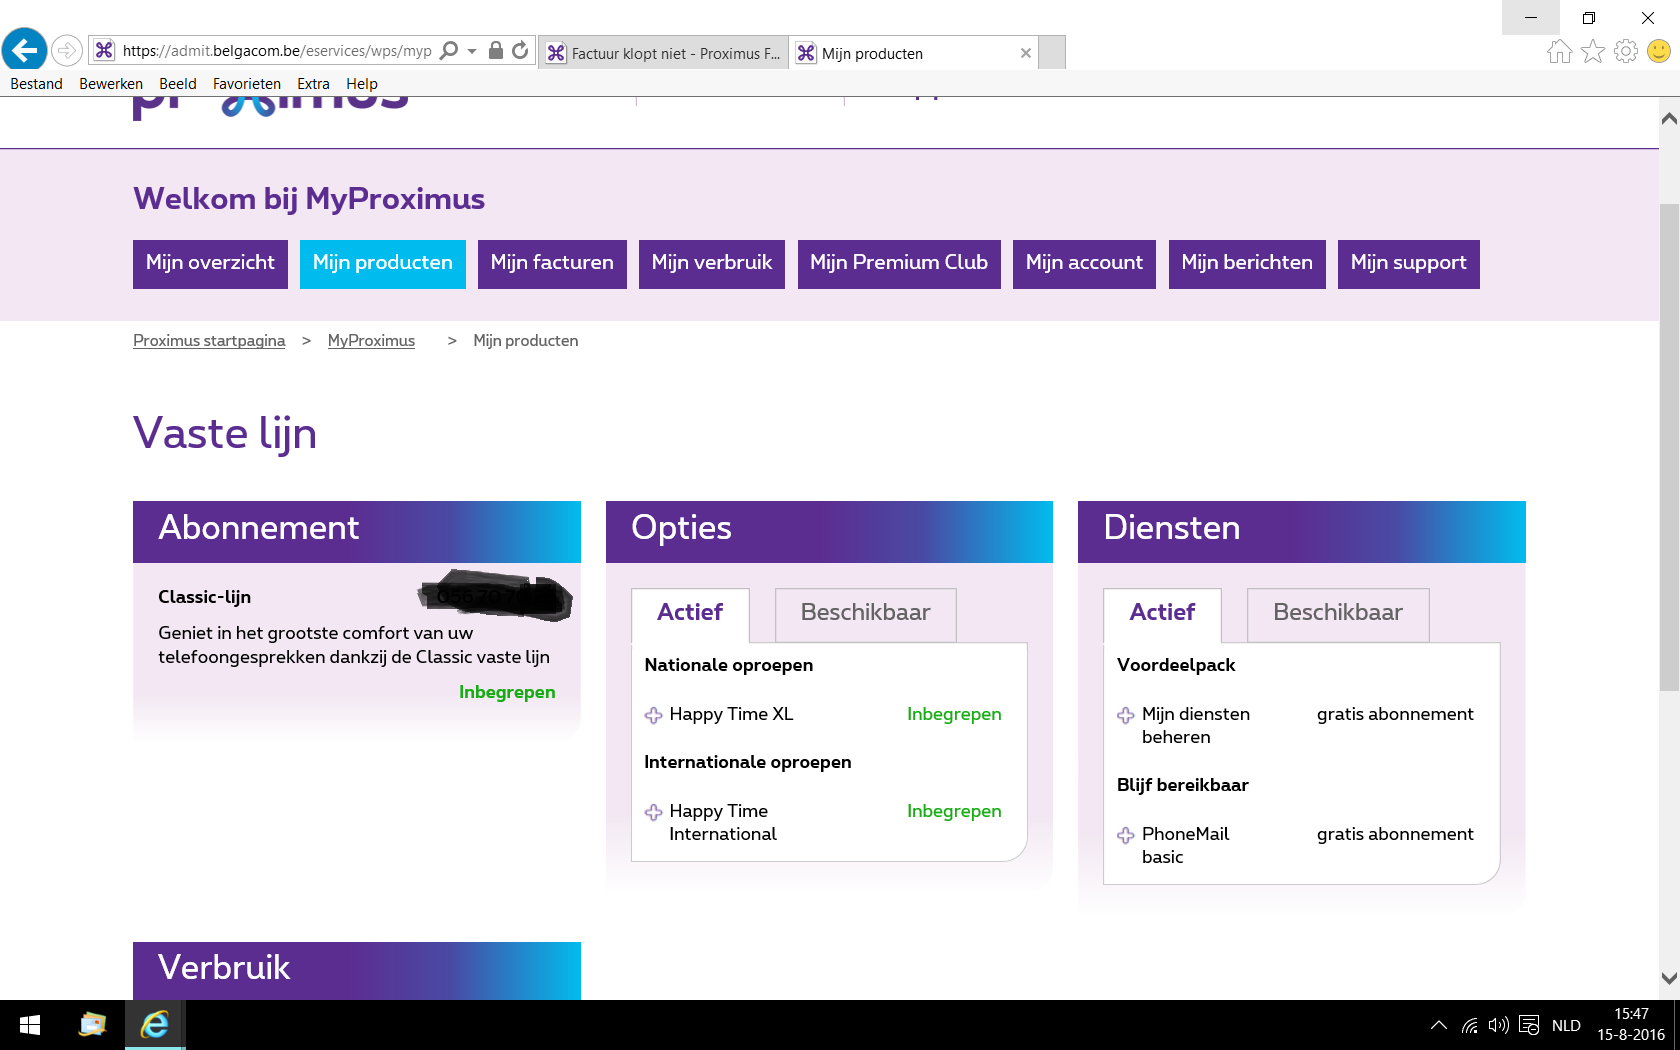
Task: Select the Actief tab under Opties
Action: [690, 614]
